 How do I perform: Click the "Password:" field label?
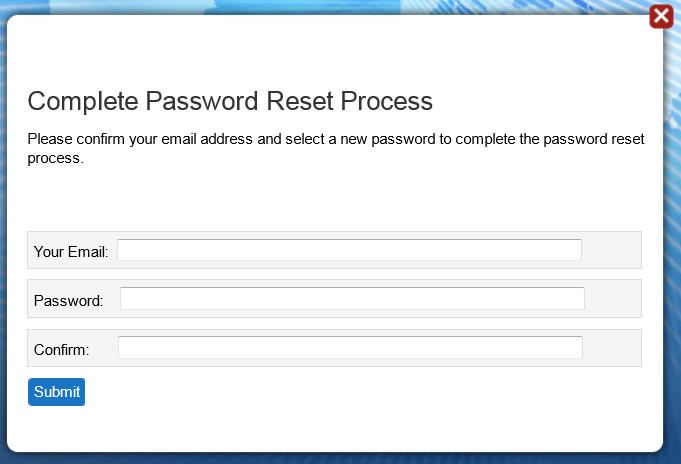point(68,300)
